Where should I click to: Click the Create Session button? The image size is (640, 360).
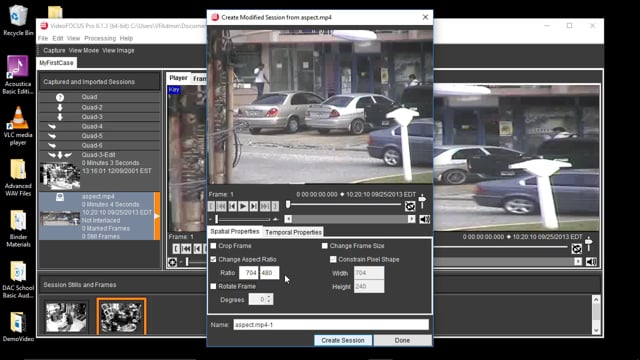tap(343, 340)
